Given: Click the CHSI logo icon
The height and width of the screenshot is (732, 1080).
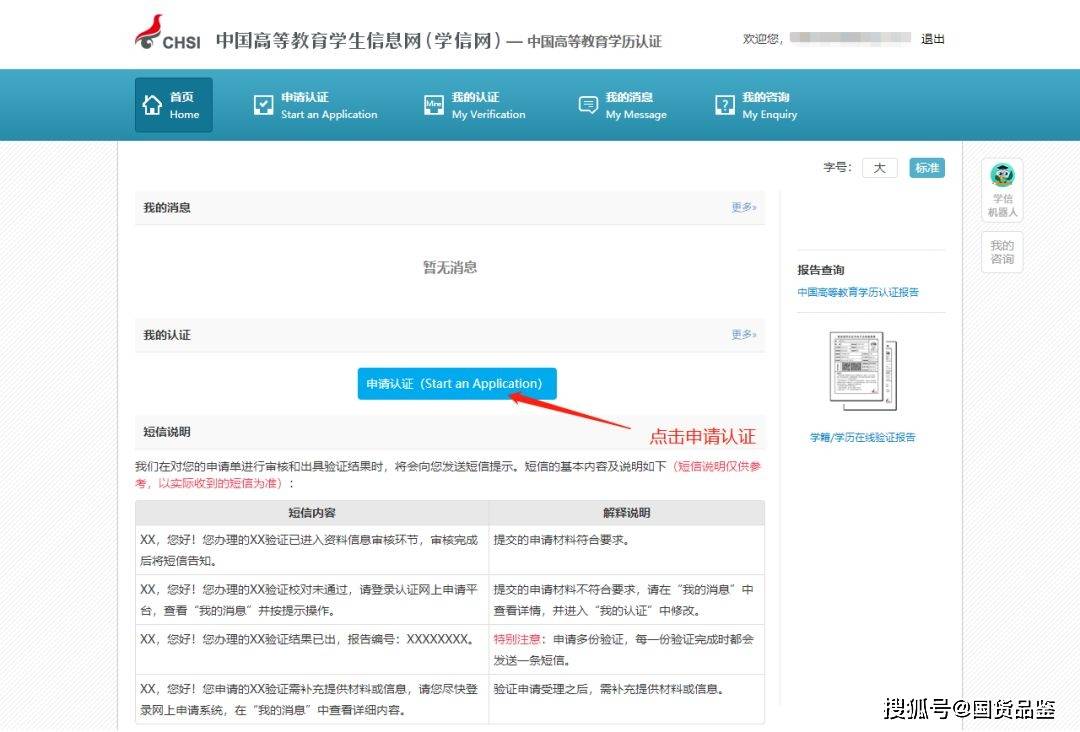Looking at the screenshot, I should pyautogui.click(x=150, y=32).
